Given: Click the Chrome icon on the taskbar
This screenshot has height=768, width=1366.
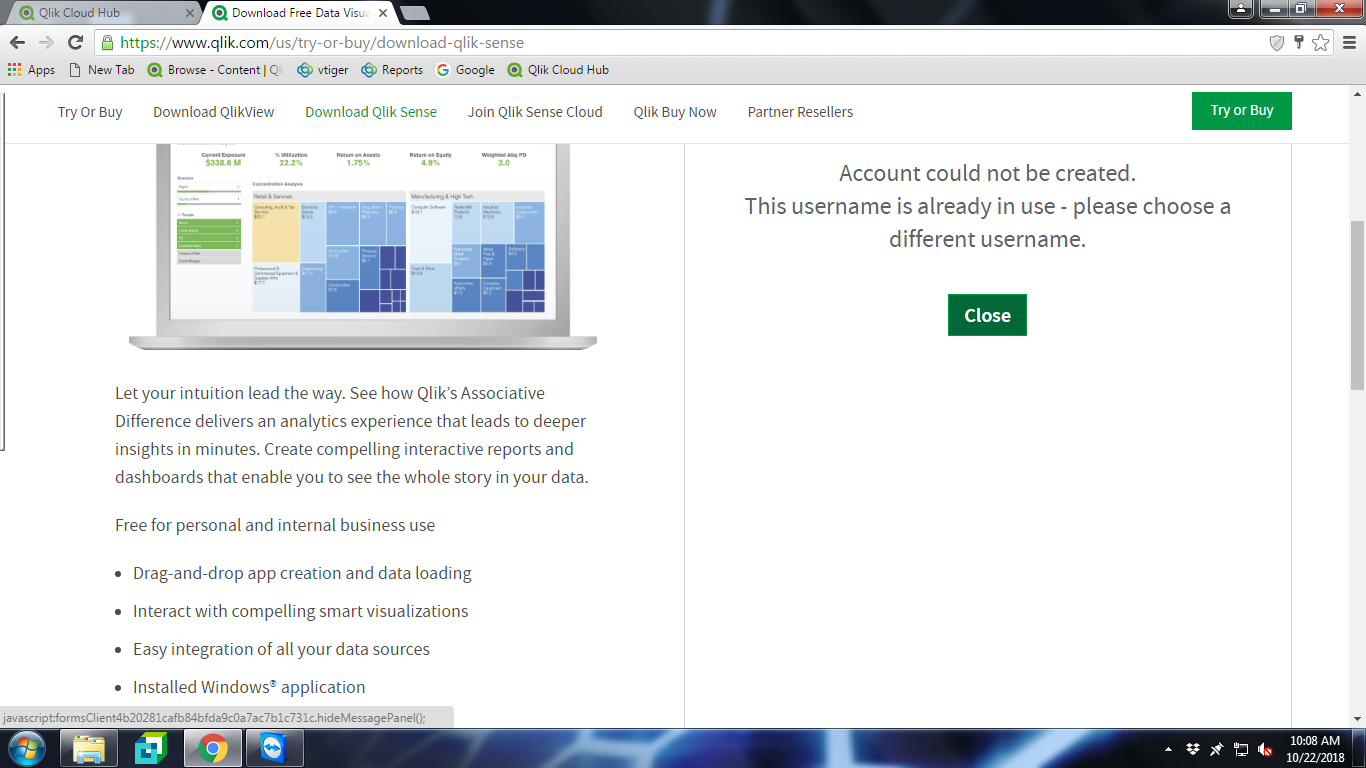Looking at the screenshot, I should (x=212, y=748).
